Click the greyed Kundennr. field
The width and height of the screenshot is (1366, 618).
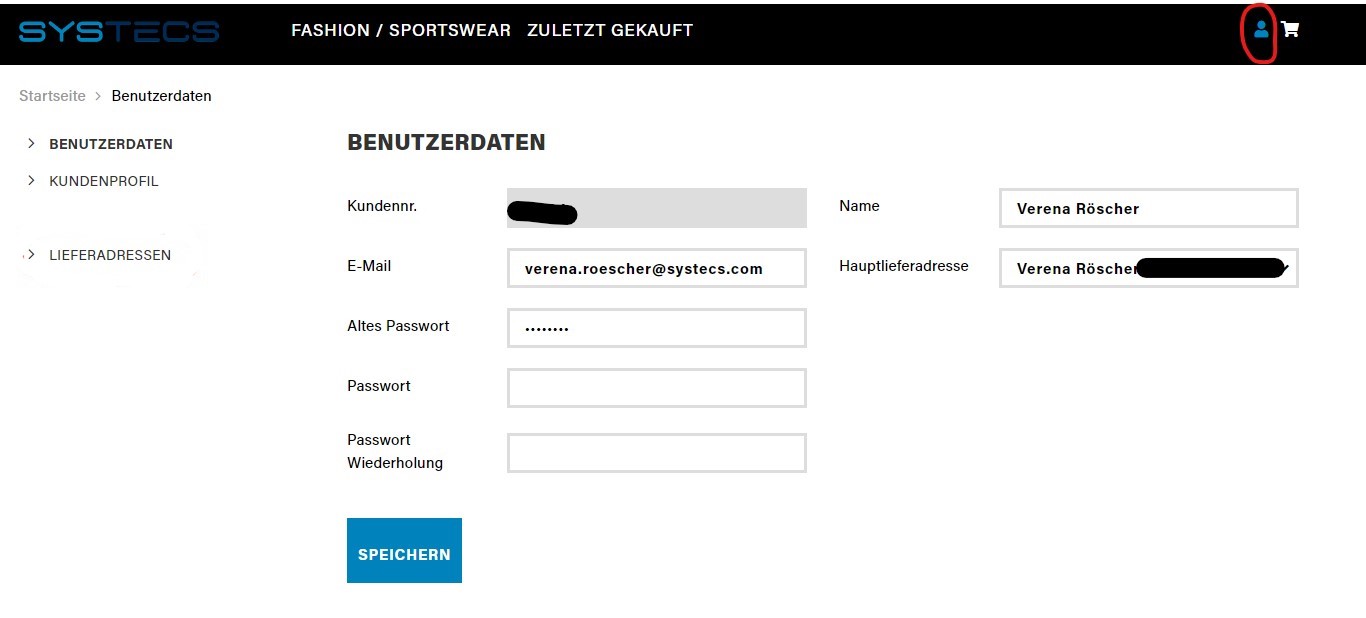[x=657, y=208]
